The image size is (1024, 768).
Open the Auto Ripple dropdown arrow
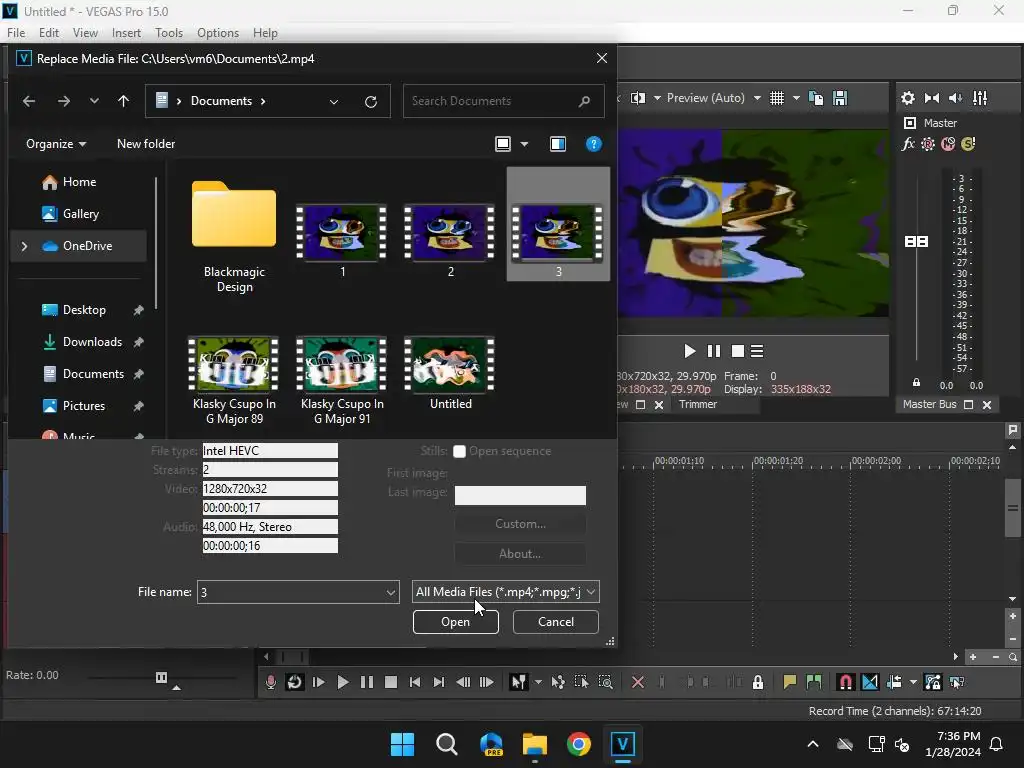[x=913, y=682]
